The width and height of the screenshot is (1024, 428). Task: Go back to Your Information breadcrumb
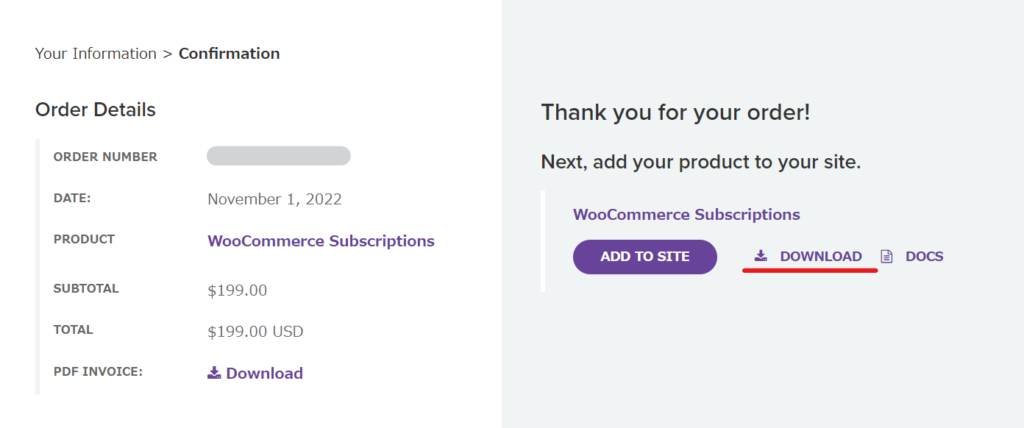pyautogui.click(x=96, y=53)
